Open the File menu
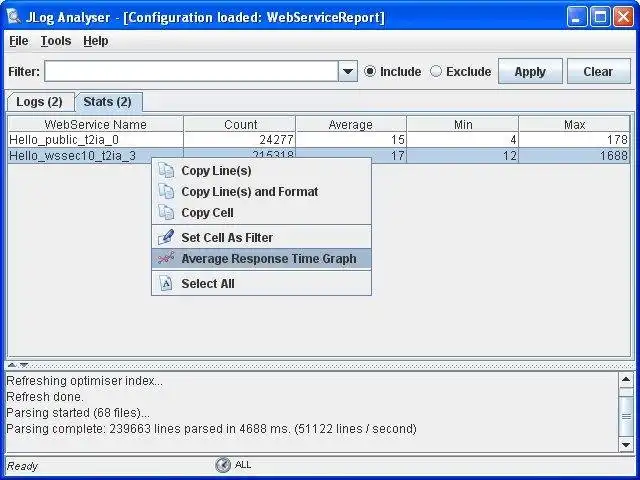Image resolution: width=640 pixels, height=480 pixels. (x=19, y=41)
